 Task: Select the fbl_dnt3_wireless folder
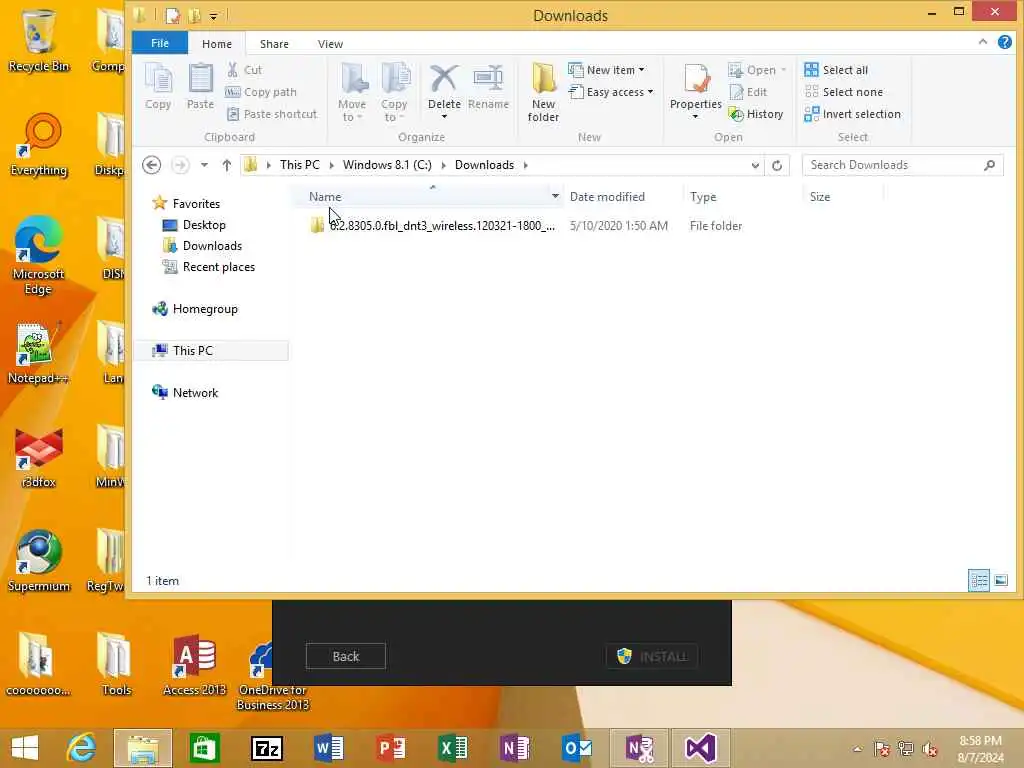(x=432, y=226)
